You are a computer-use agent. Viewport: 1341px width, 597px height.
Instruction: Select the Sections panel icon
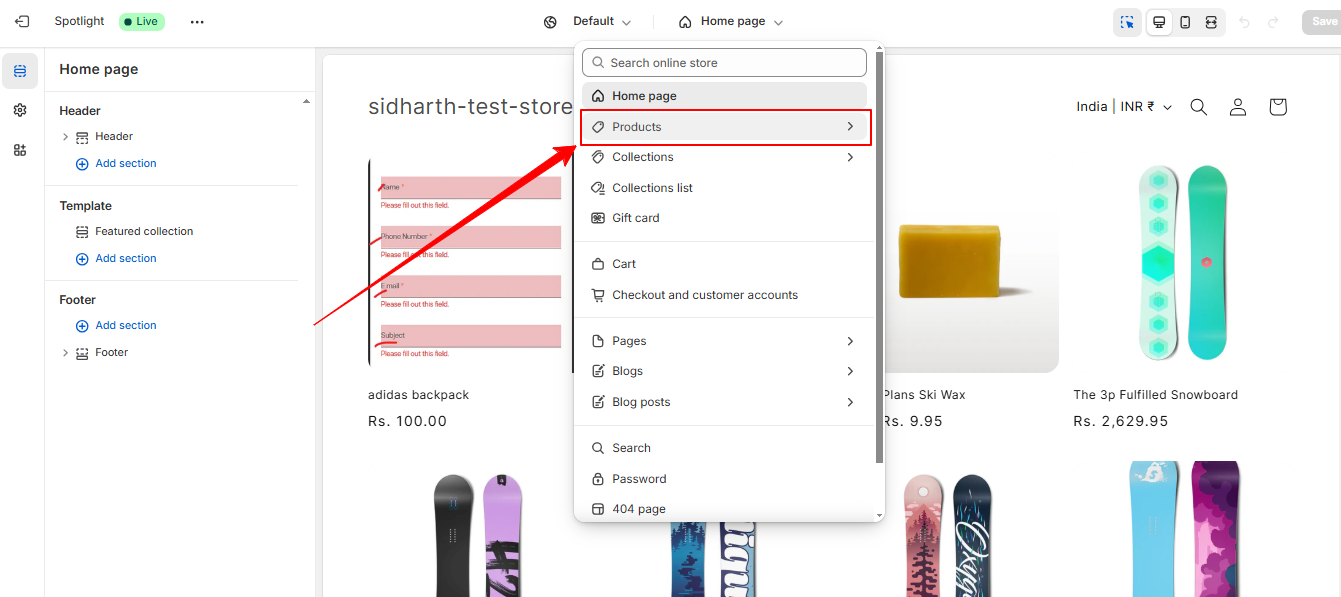20,71
